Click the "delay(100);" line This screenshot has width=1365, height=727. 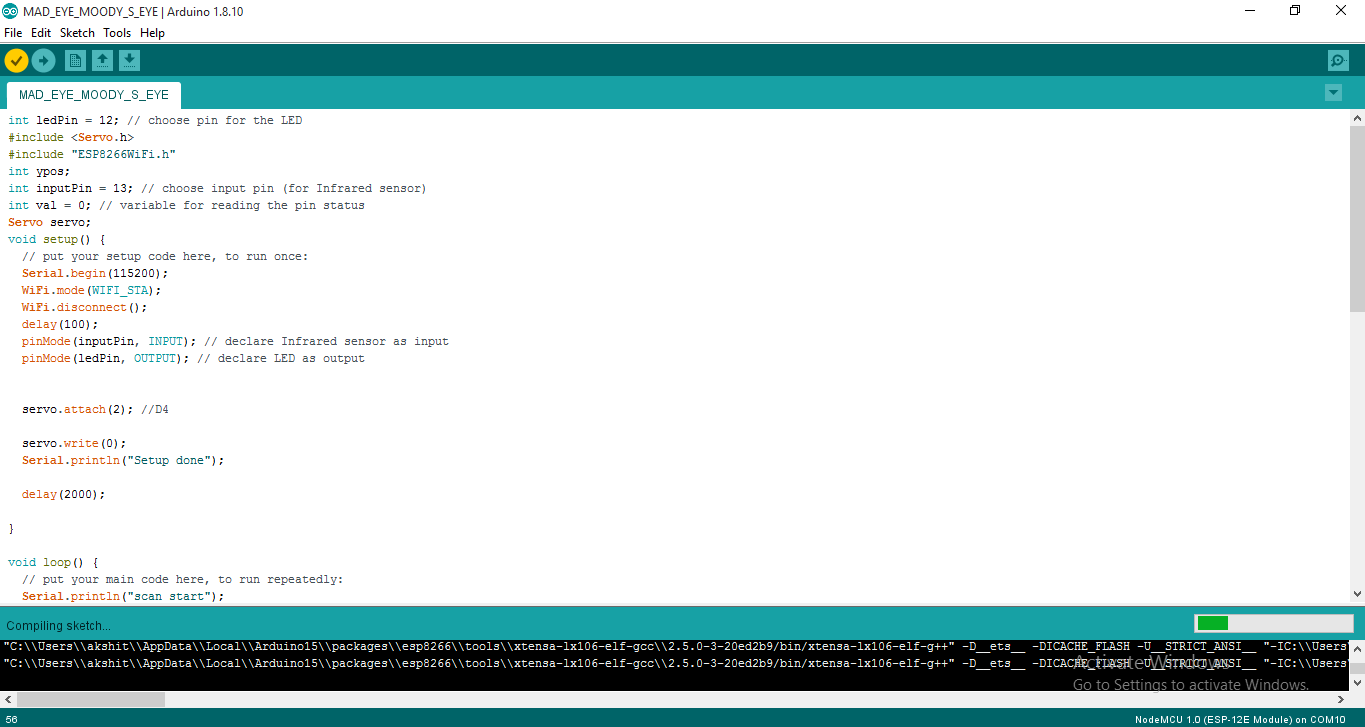pos(60,324)
